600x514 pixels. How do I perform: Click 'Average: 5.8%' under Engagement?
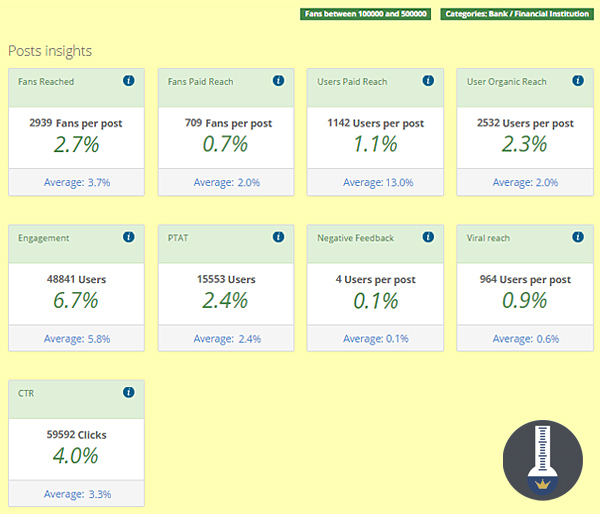[x=77, y=339]
